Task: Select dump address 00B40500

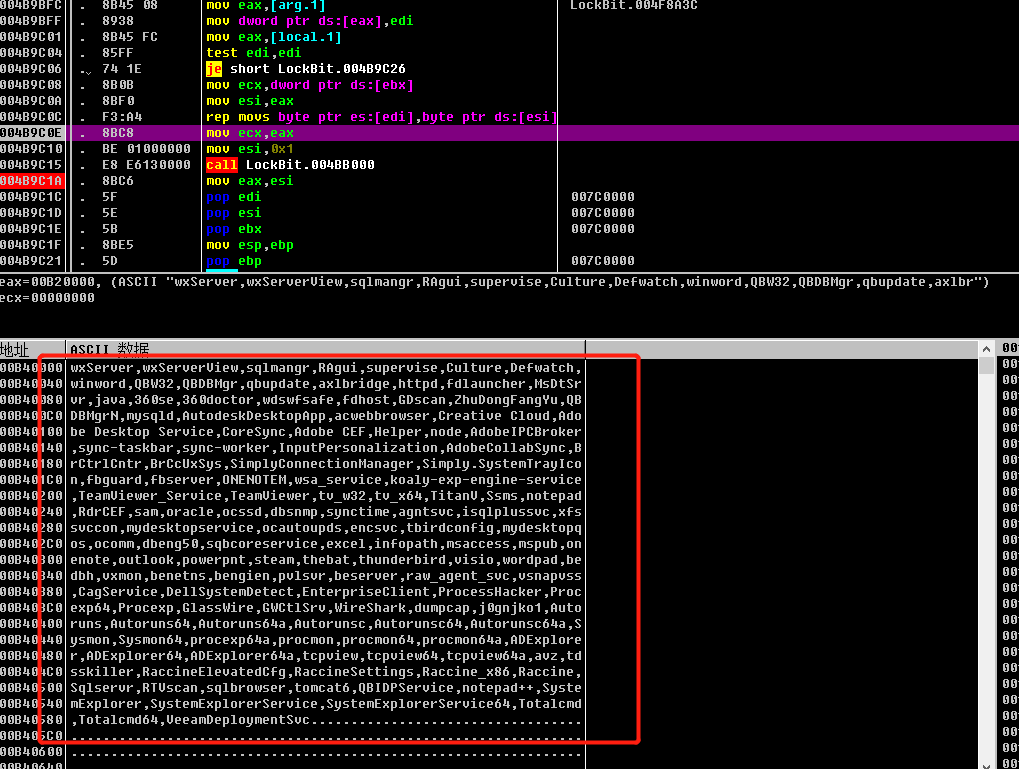Action: (x=32, y=688)
